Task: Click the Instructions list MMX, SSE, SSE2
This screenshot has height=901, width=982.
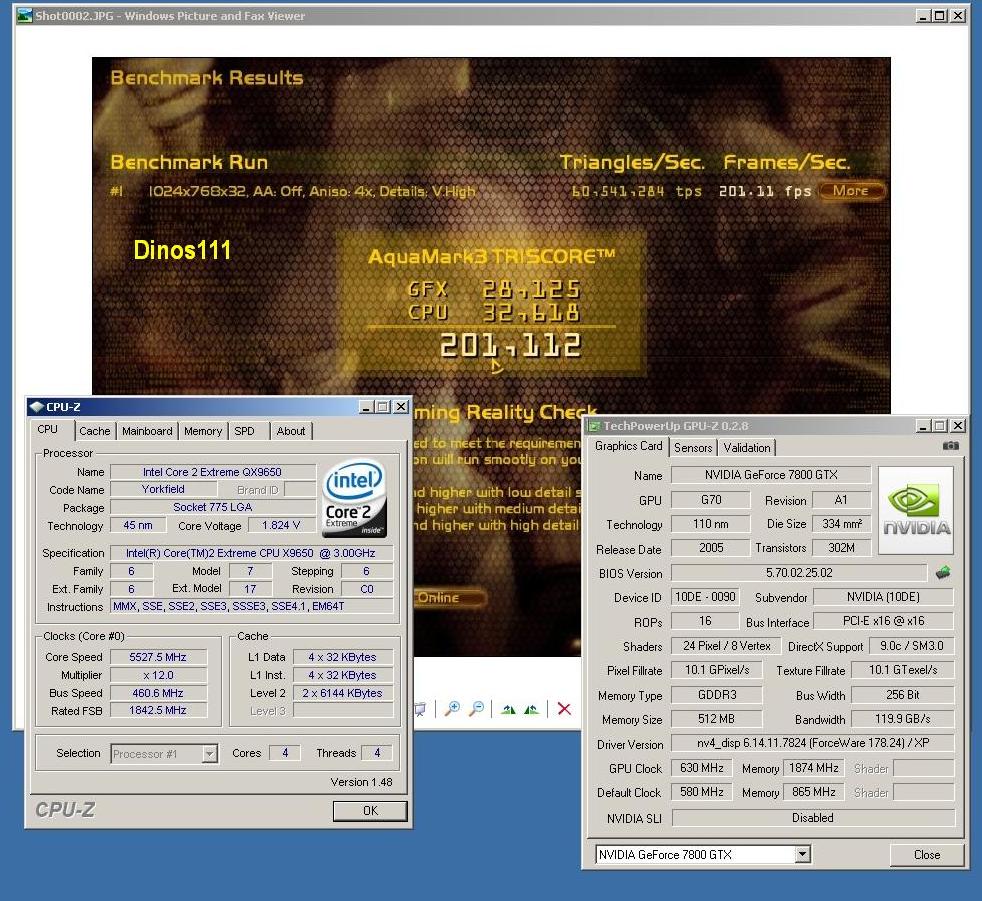Action: (251, 606)
